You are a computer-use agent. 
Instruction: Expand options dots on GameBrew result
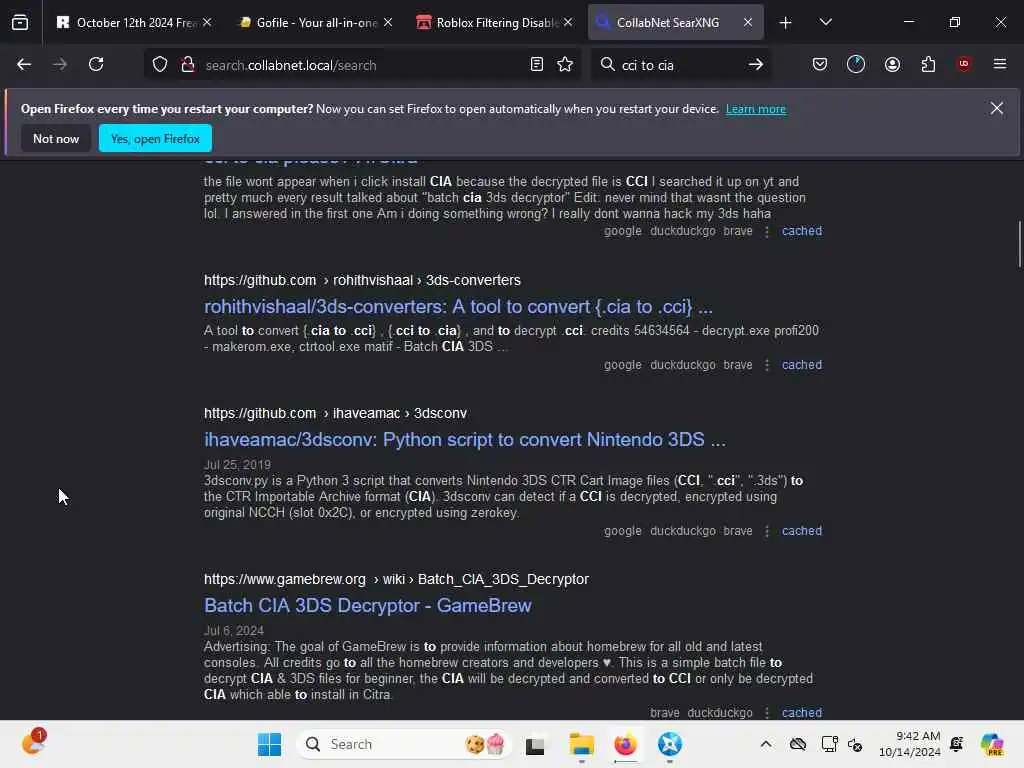coord(767,713)
